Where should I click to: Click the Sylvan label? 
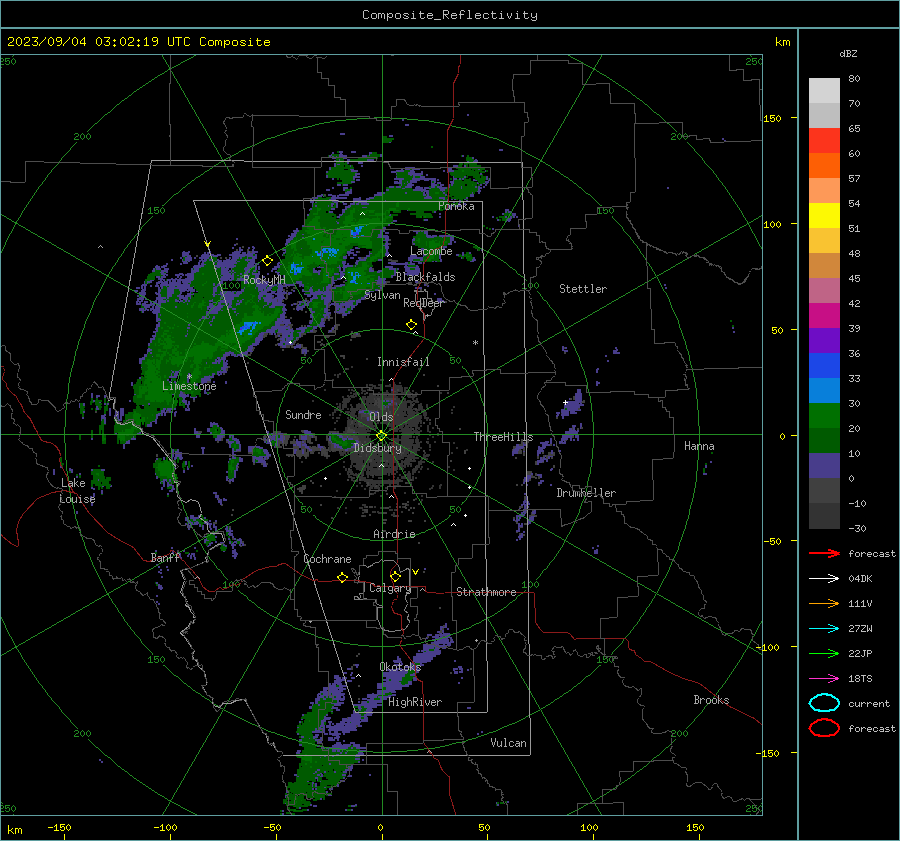click(x=382, y=295)
